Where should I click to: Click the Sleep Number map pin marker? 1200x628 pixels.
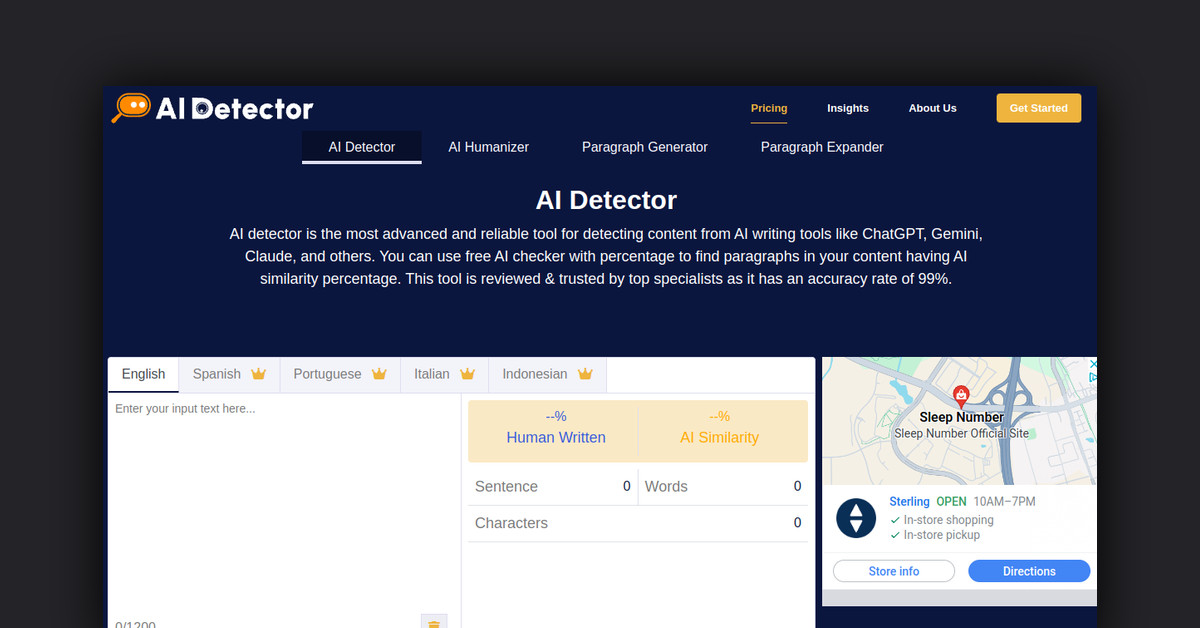coord(961,395)
